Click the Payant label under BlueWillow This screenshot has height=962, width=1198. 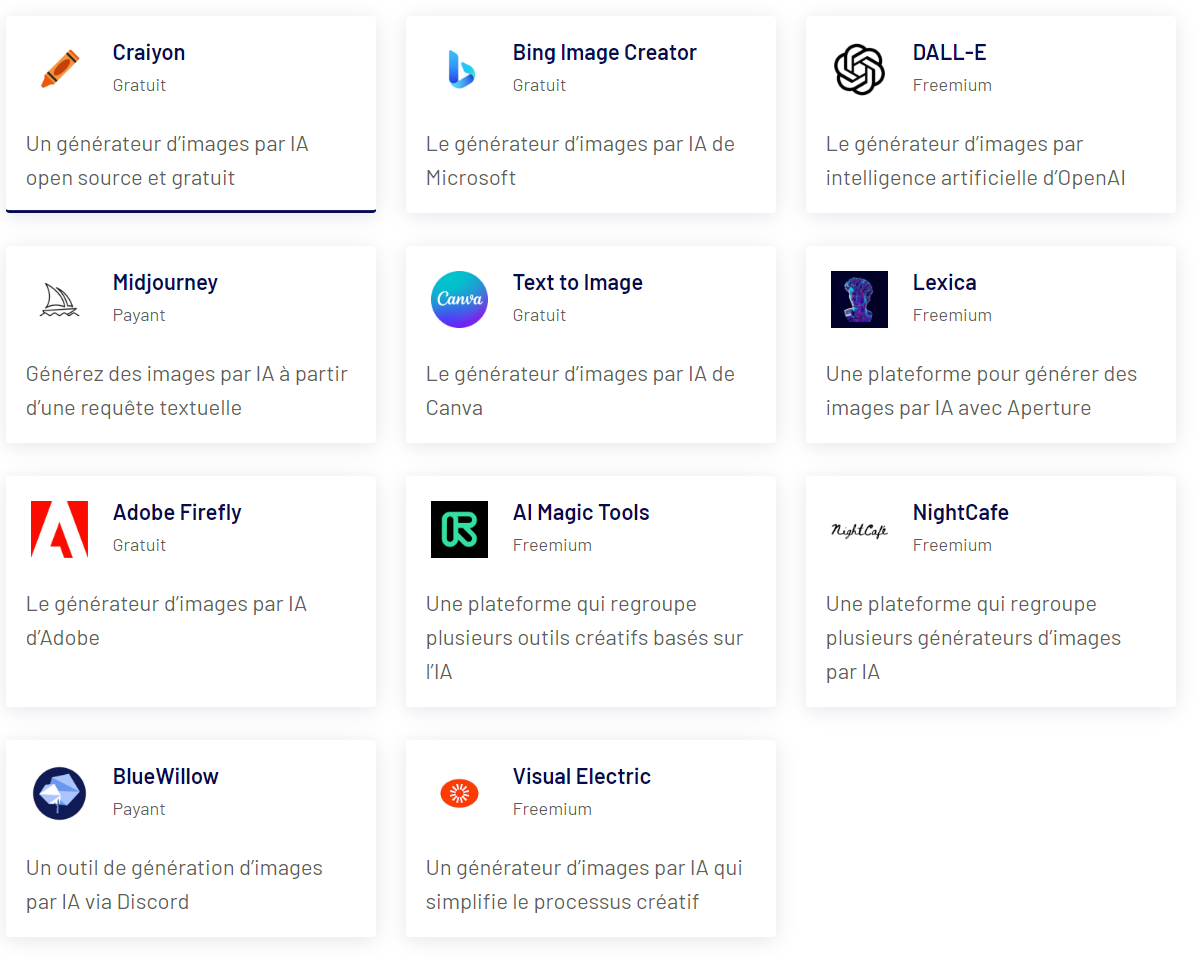(x=139, y=809)
